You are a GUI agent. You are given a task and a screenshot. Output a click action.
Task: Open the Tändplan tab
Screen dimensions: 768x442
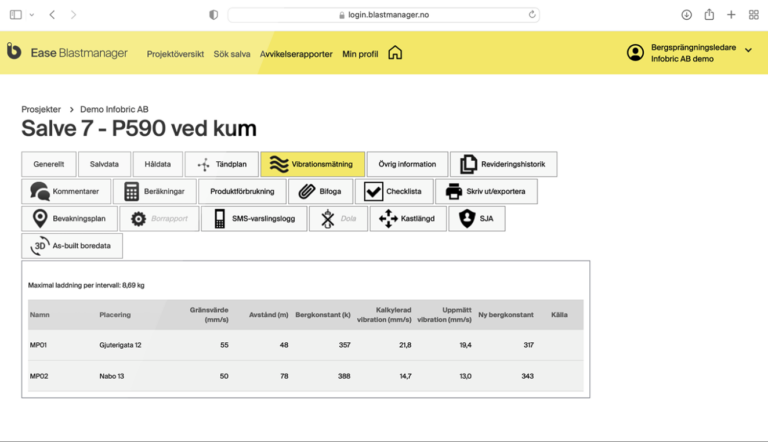222,165
